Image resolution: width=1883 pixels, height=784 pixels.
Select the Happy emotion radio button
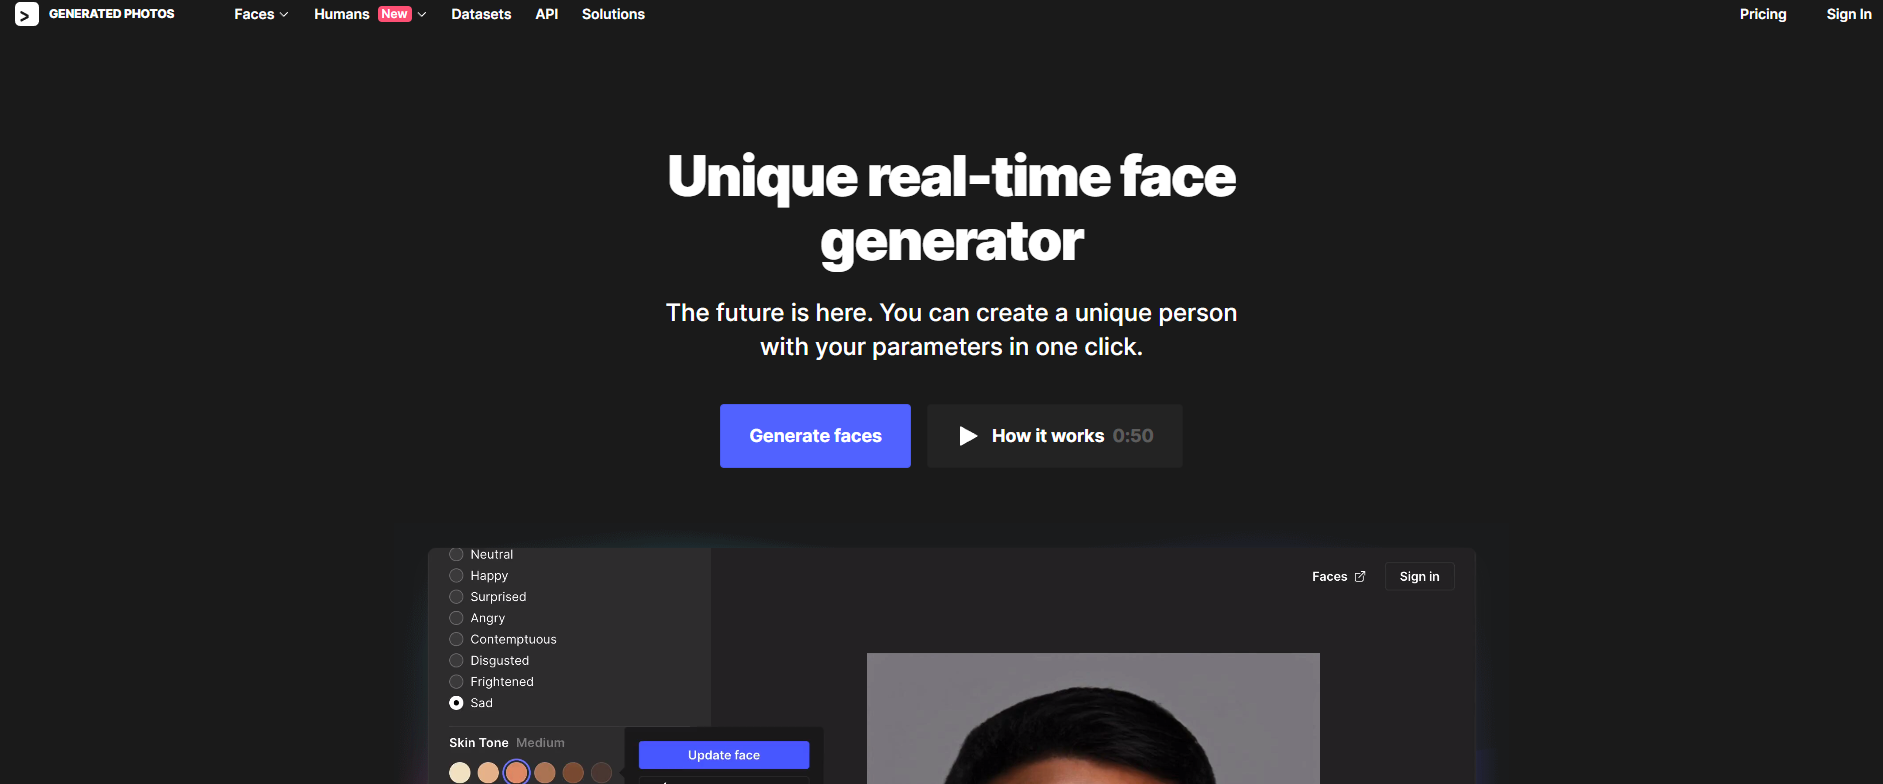click(x=456, y=576)
